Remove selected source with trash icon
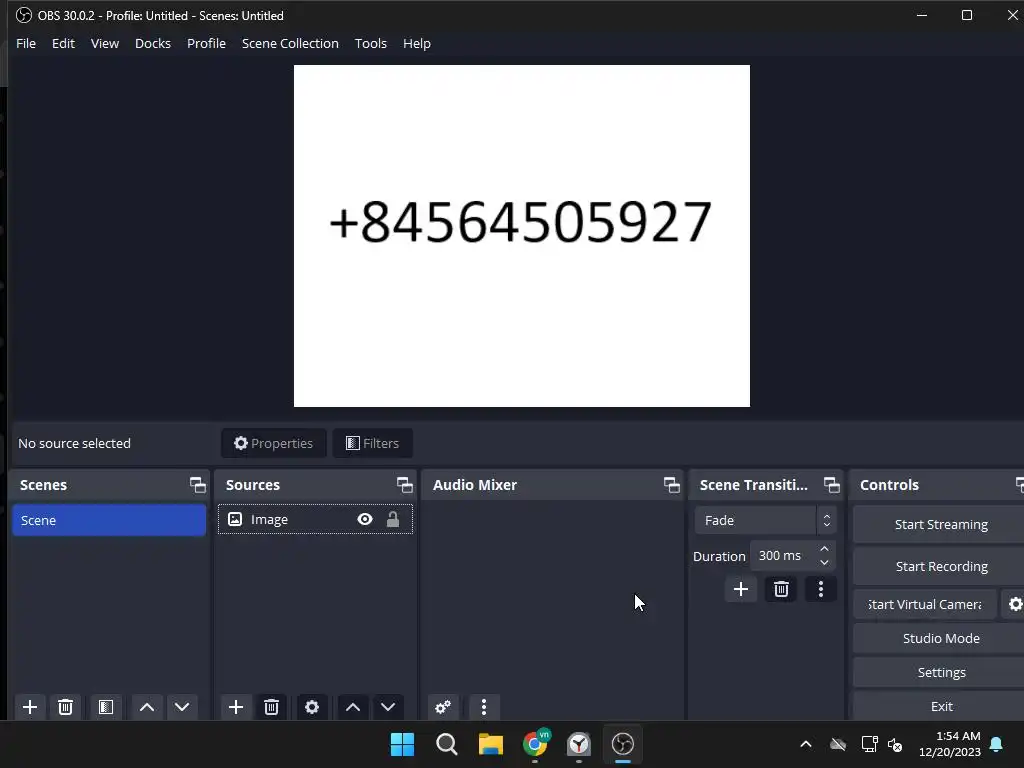 (271, 707)
